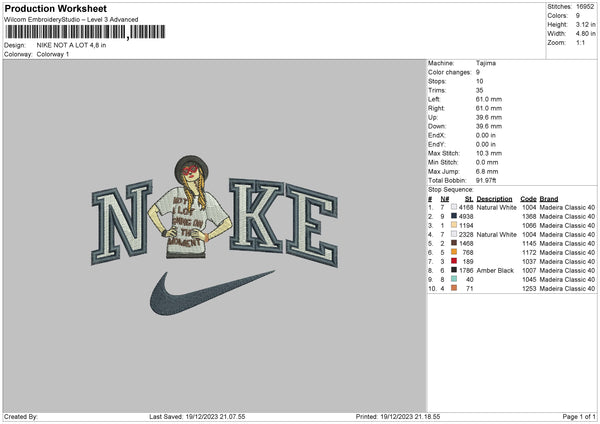Screen dimensions: 600x424
Task: Select the navy blue swatch for code 1368
Action: click(454, 216)
